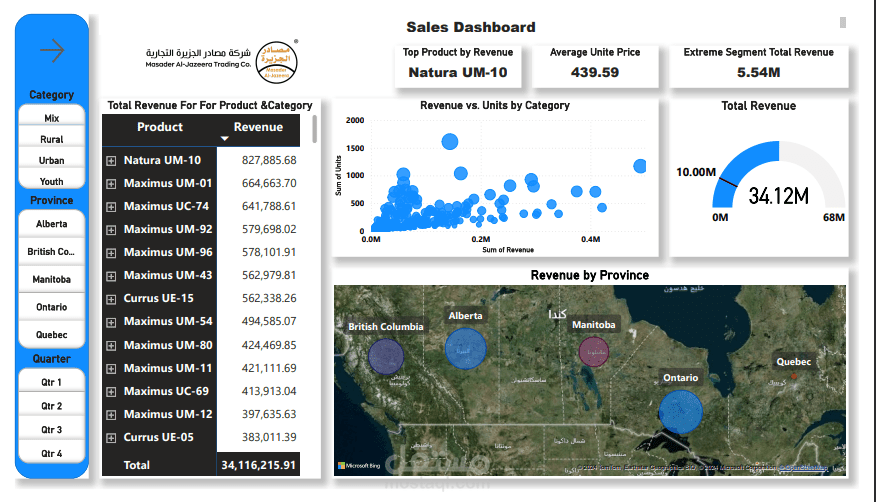
Task: Select Alberta province slicer
Action: tap(51, 224)
